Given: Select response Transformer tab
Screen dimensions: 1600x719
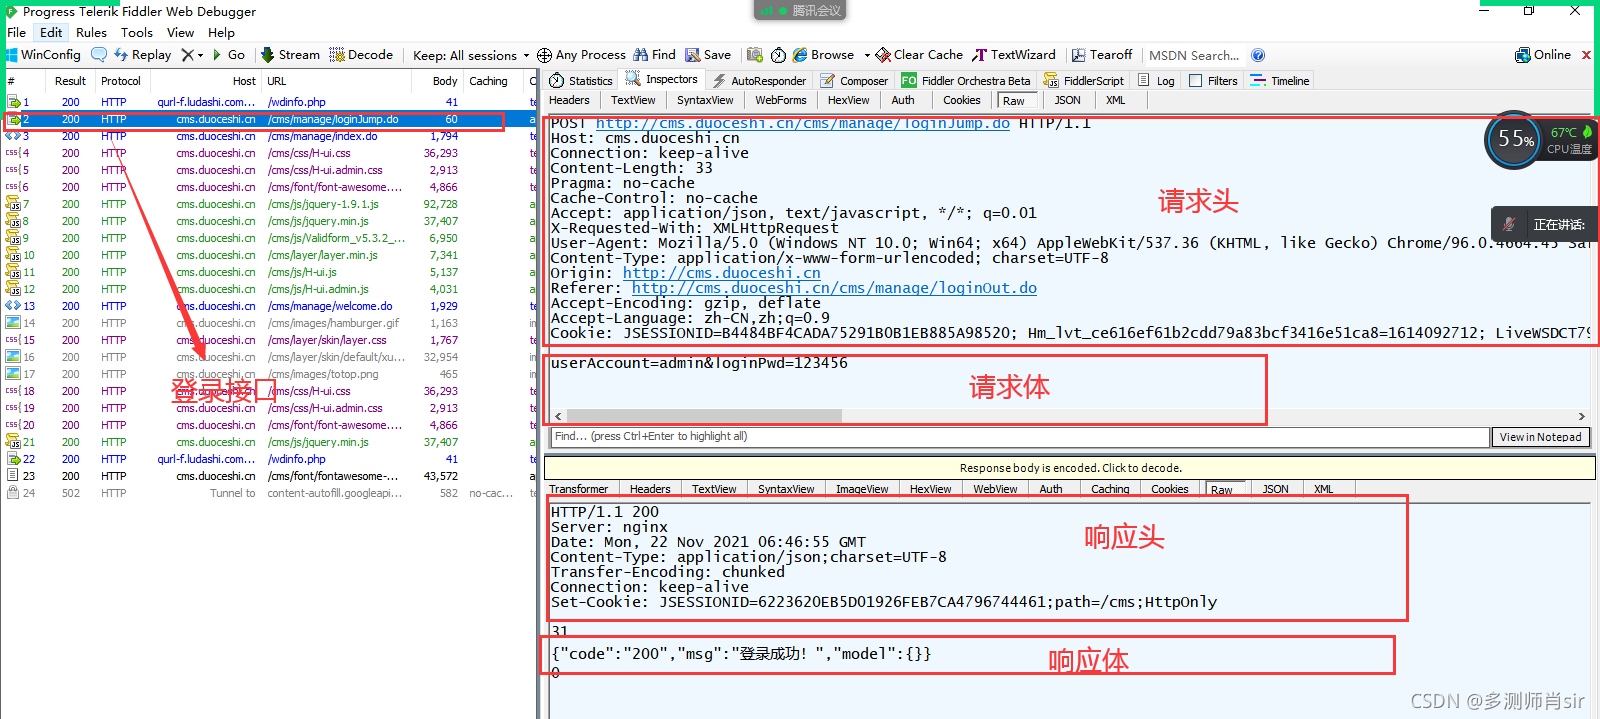Looking at the screenshot, I should pos(578,489).
